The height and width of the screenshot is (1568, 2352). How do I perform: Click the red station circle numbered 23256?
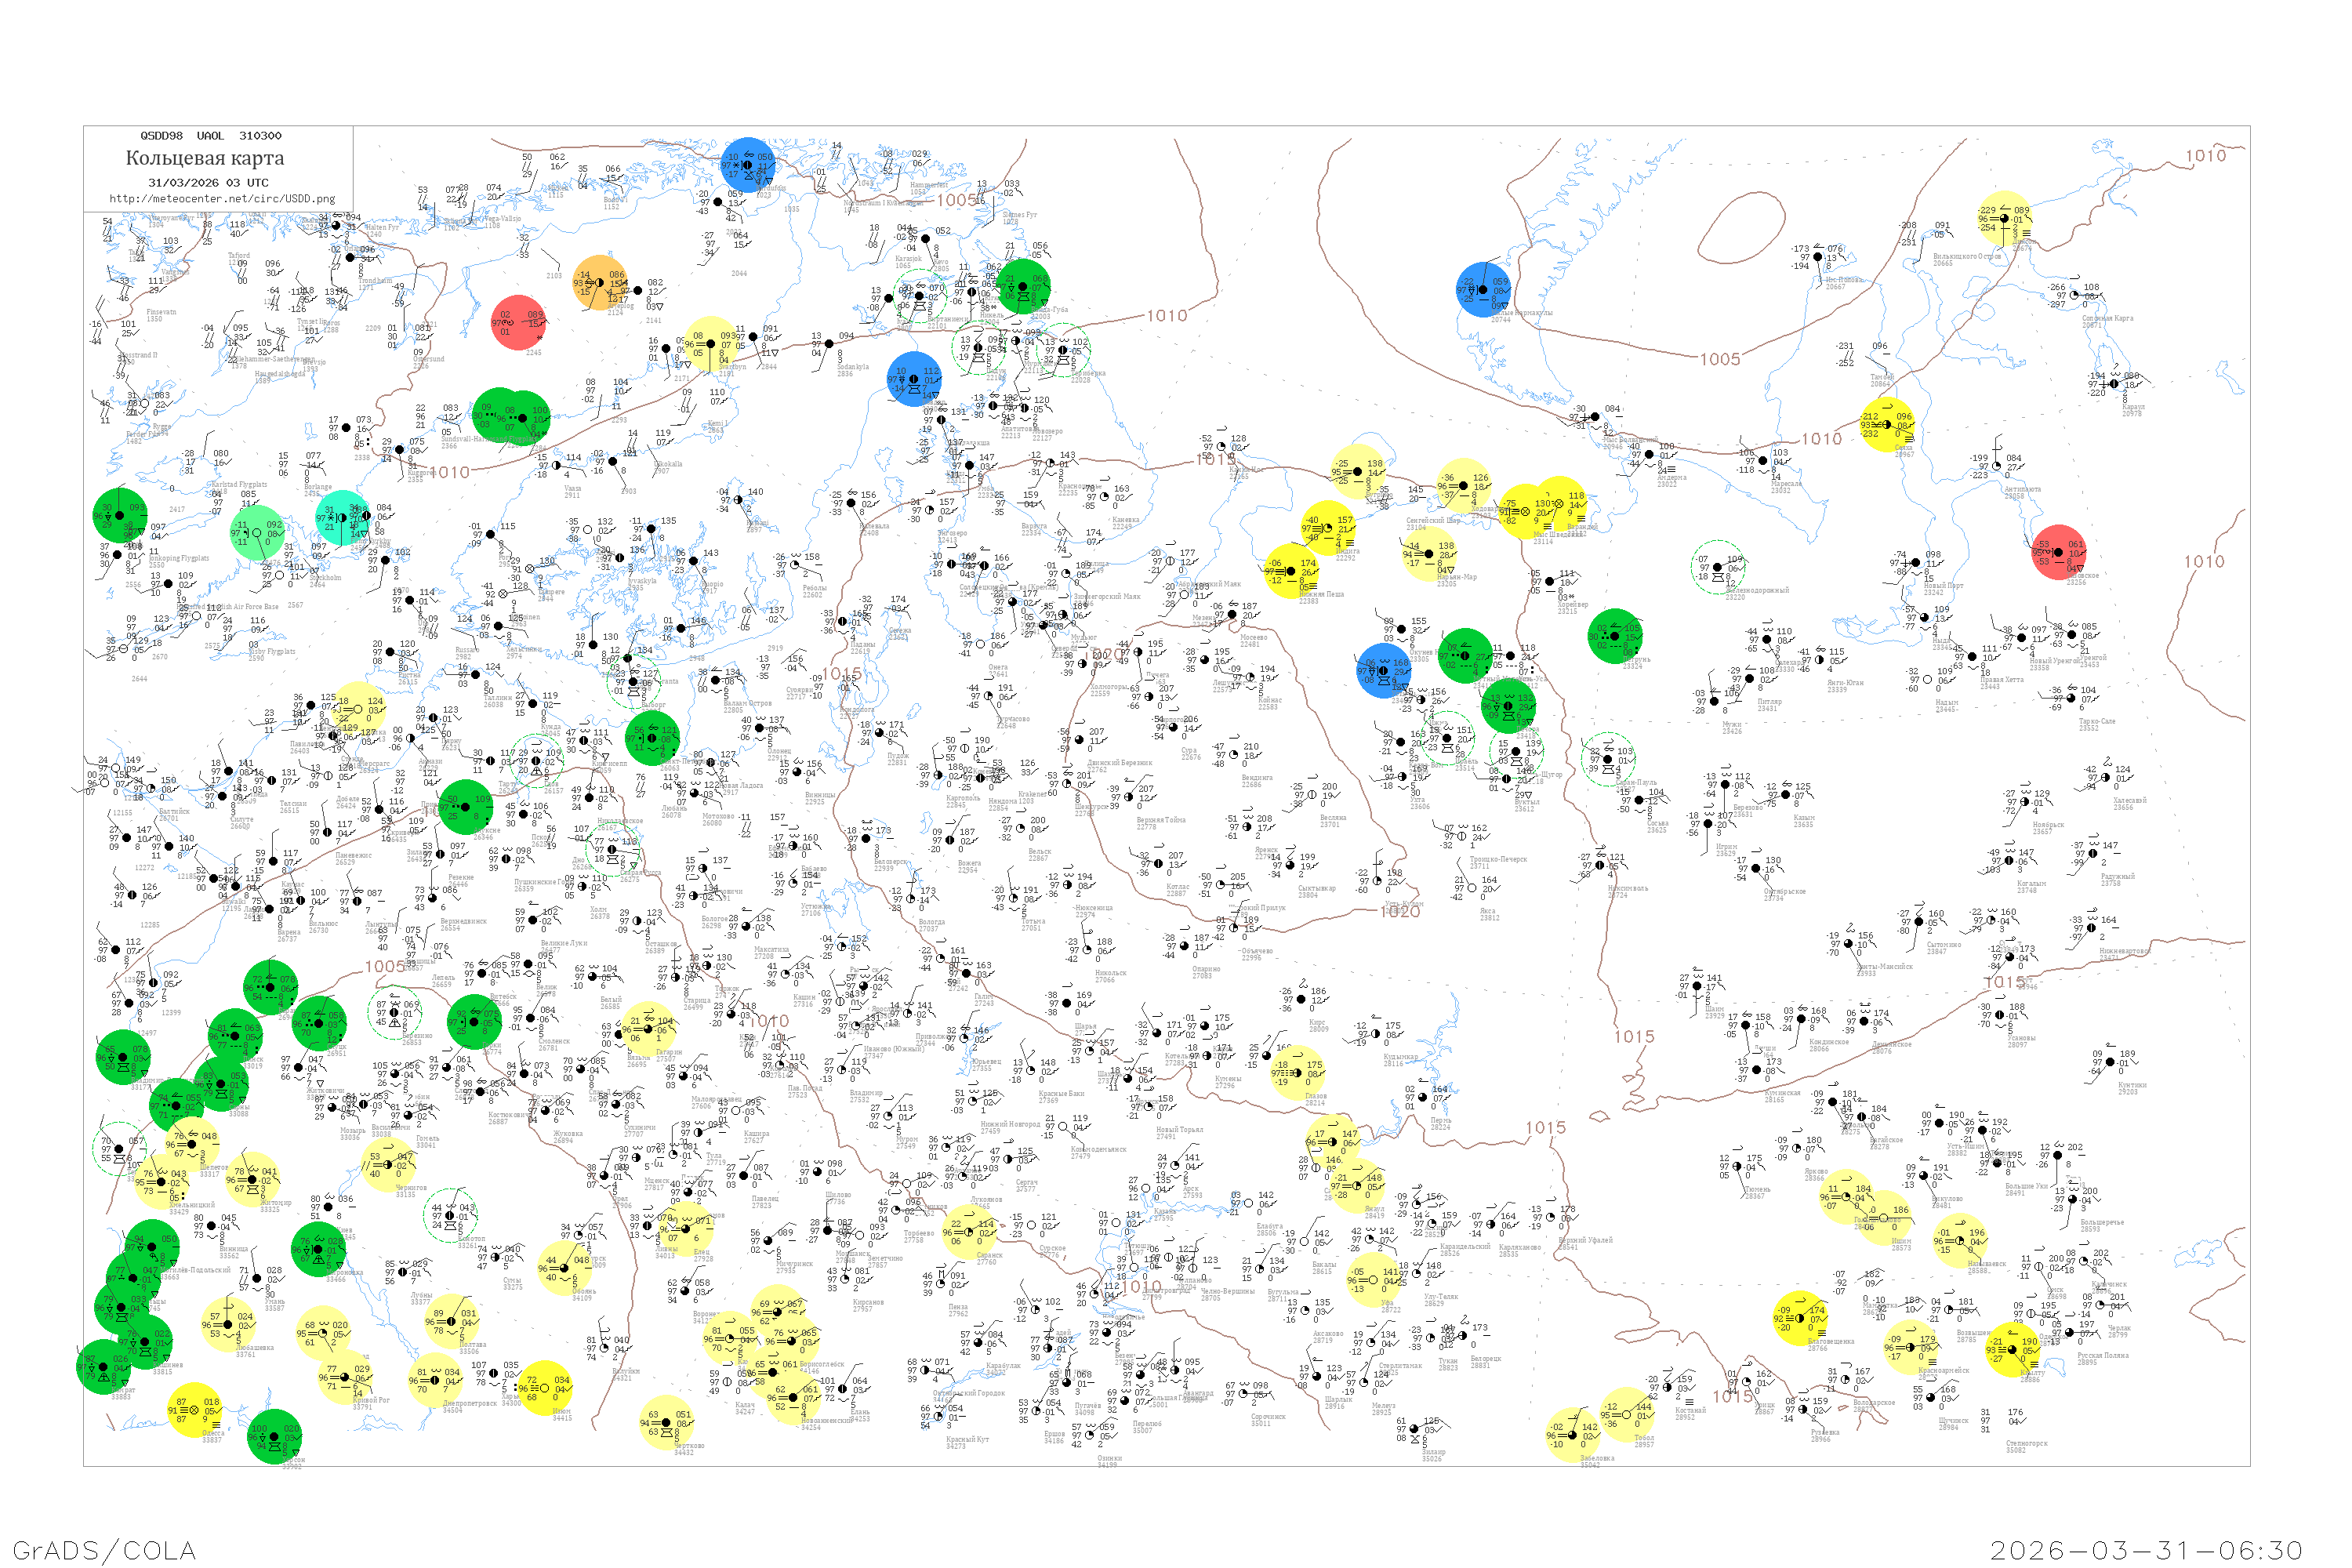pos(2059,552)
